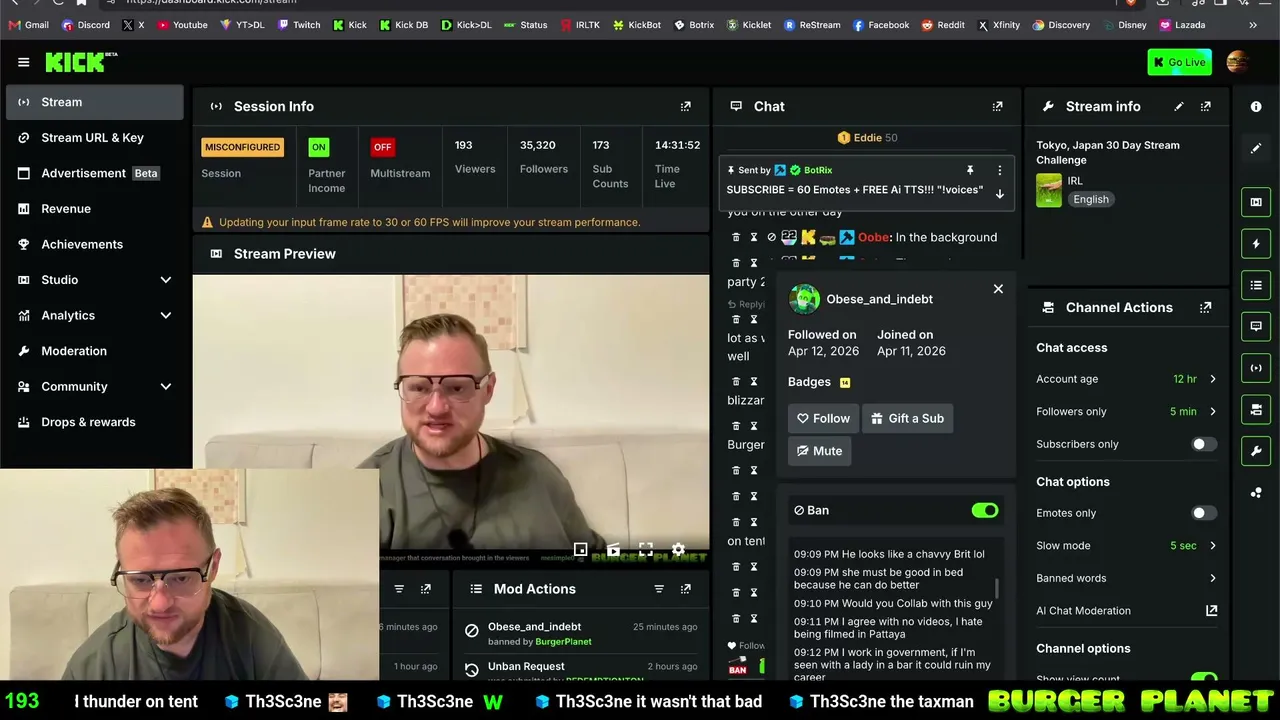Open Slow mode 5 sec setting
This screenshot has width=1280, height=720.
[x=1126, y=545]
